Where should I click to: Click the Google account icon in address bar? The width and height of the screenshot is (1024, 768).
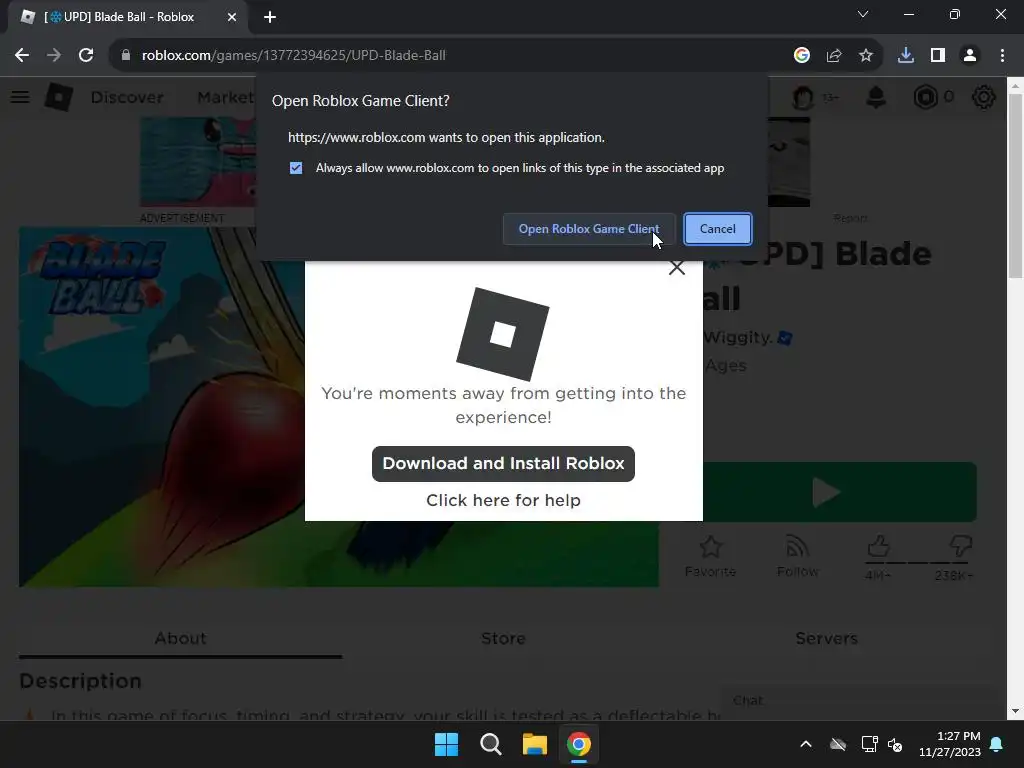pyautogui.click(x=802, y=56)
